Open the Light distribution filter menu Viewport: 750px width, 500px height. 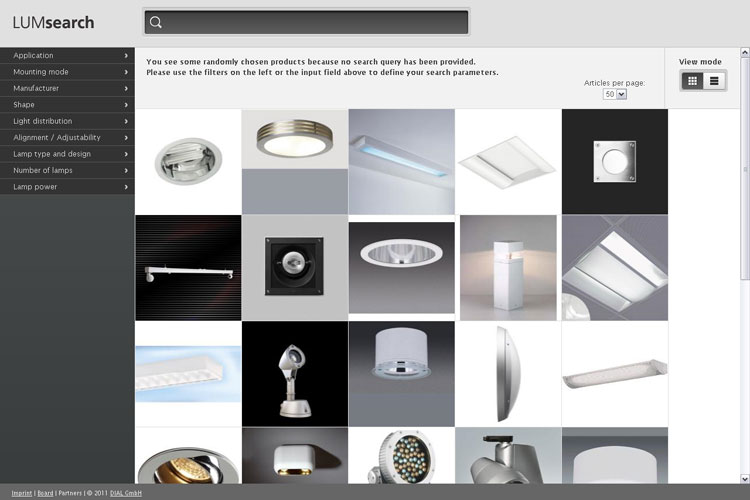tap(67, 121)
